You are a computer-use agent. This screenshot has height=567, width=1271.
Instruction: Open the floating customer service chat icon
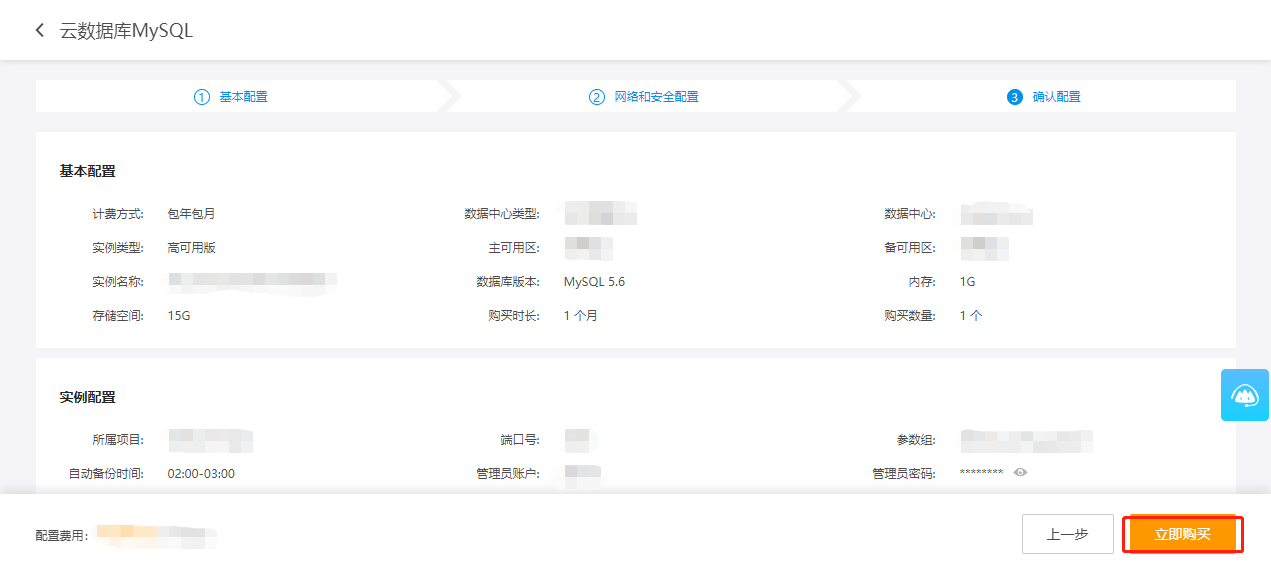click(1245, 395)
